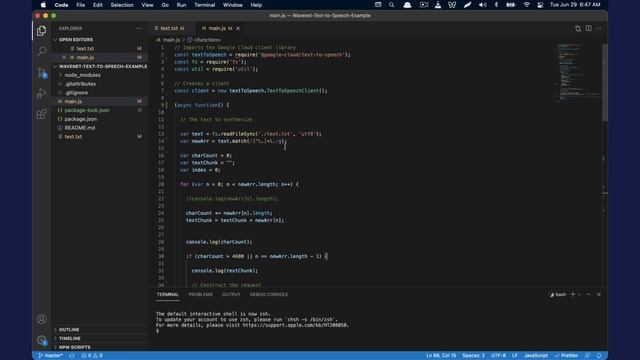640x360 pixels.
Task: Open the Selection menu
Action: tap(122, 5)
